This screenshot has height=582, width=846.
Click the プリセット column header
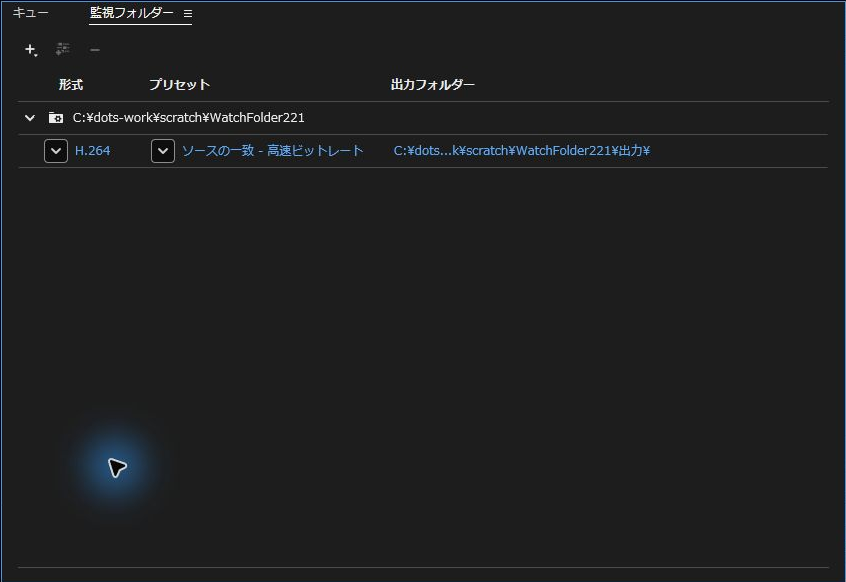tap(179, 85)
